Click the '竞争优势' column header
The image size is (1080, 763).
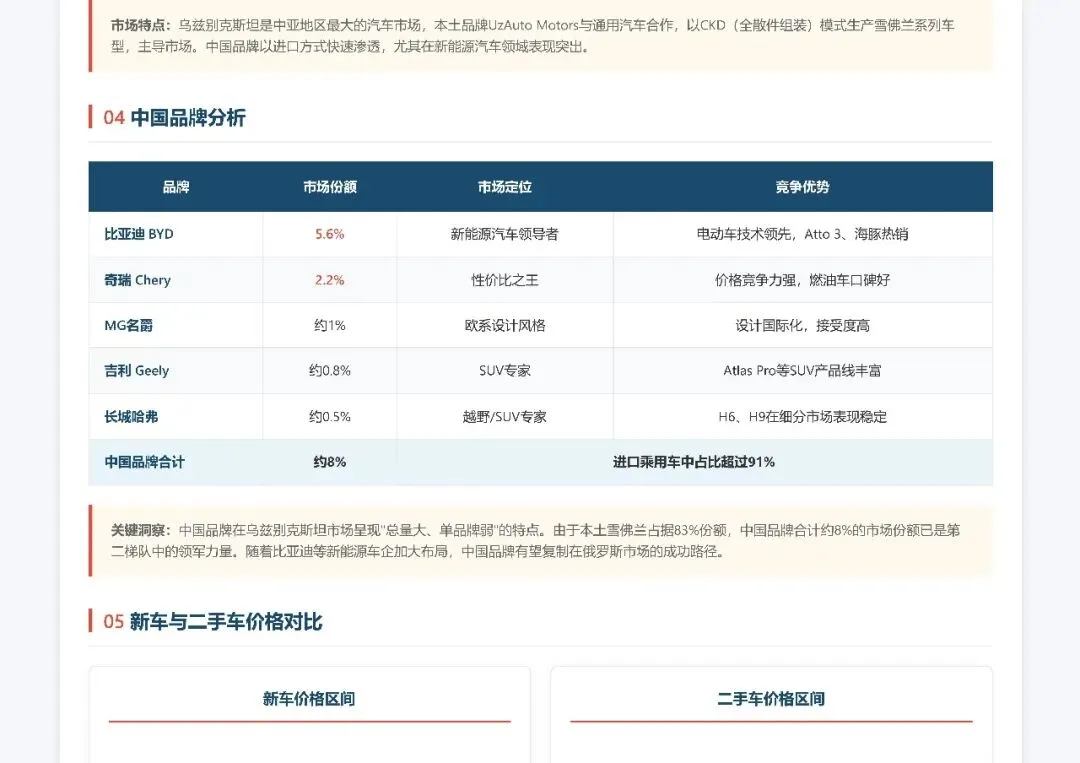802,187
